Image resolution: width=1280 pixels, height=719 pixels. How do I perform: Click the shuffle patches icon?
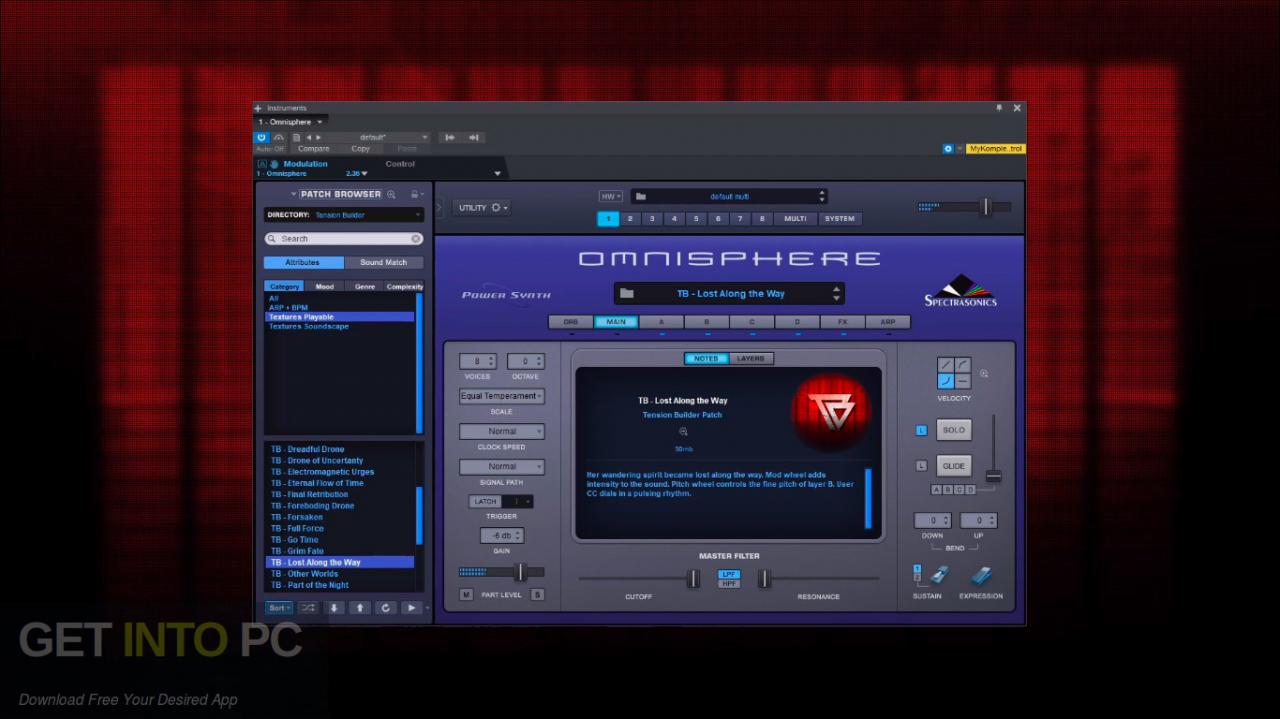pyautogui.click(x=308, y=608)
